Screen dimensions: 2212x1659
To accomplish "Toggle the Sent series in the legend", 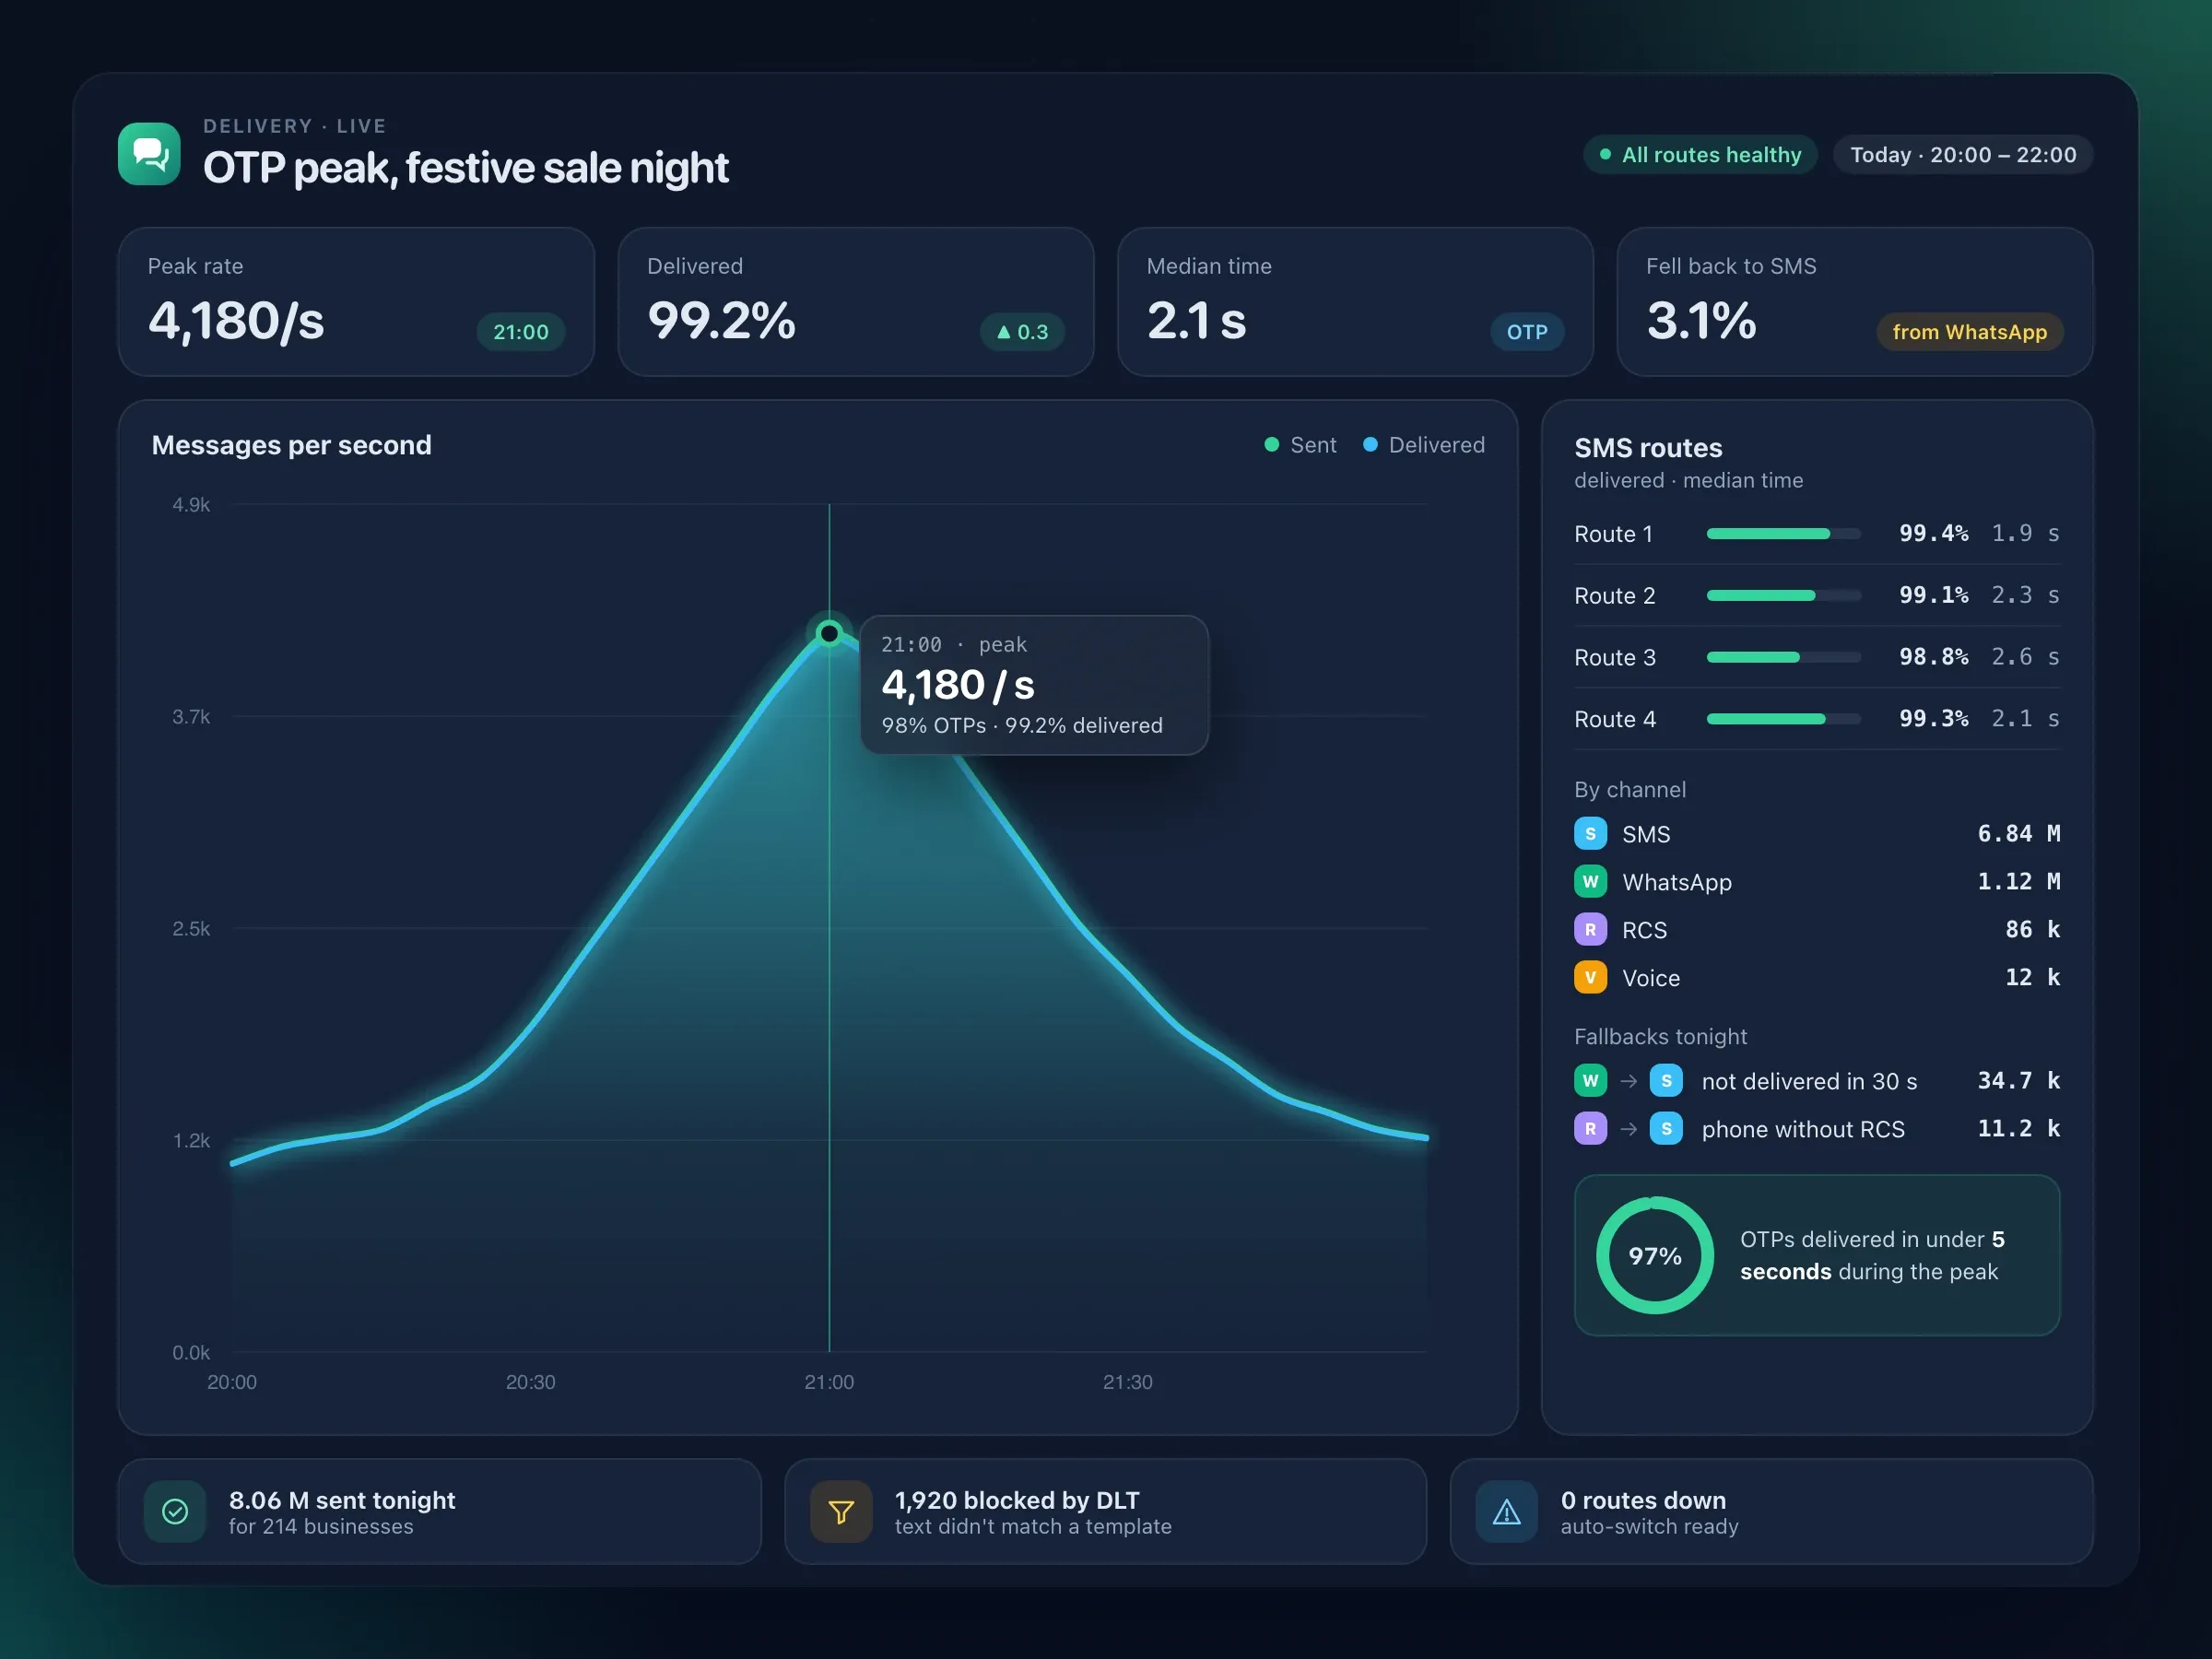I will pyautogui.click(x=1300, y=445).
